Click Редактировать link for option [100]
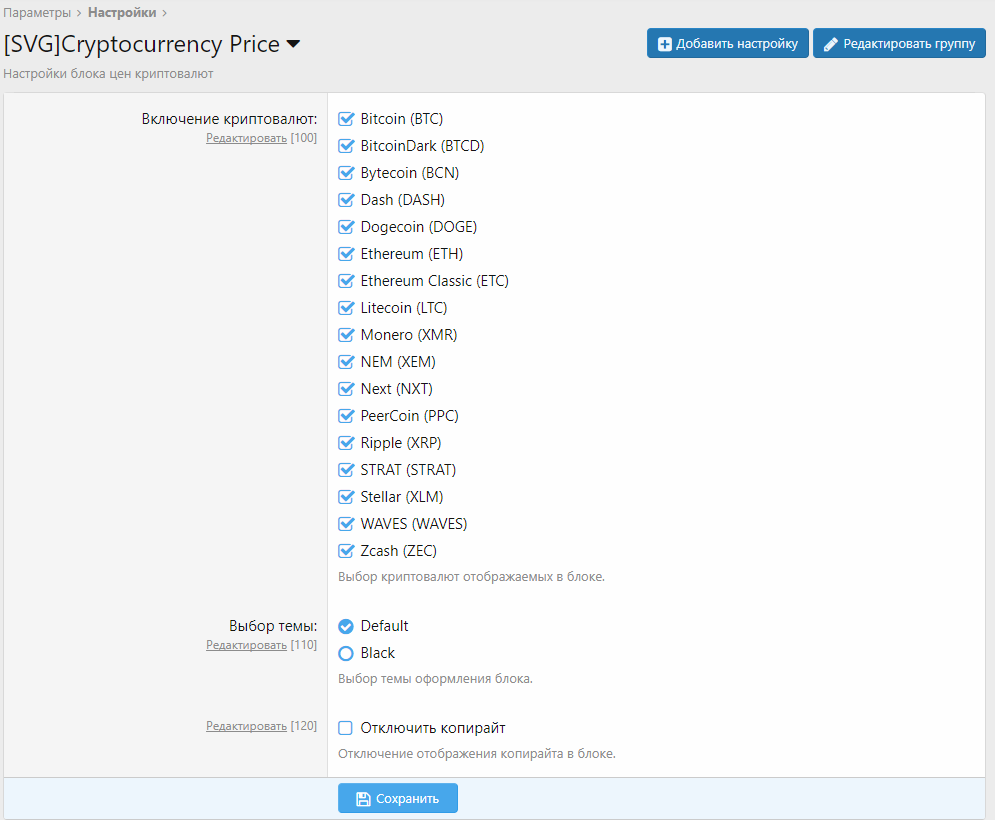This screenshot has width=995, height=820. coord(246,138)
